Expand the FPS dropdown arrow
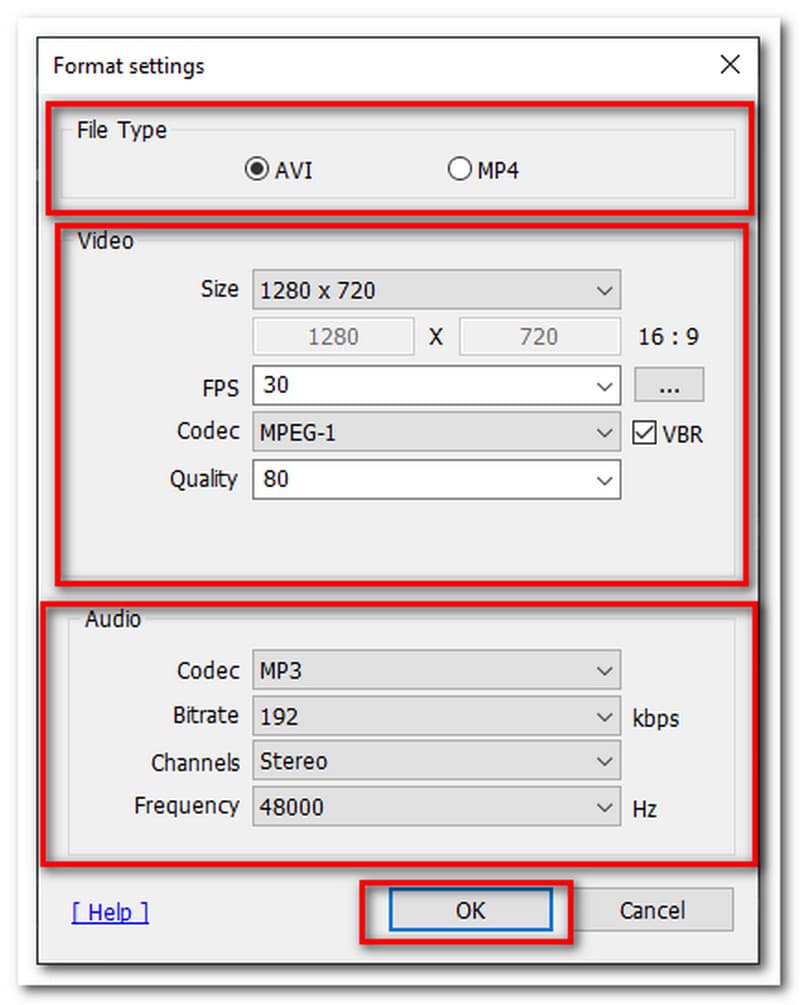 coord(603,386)
